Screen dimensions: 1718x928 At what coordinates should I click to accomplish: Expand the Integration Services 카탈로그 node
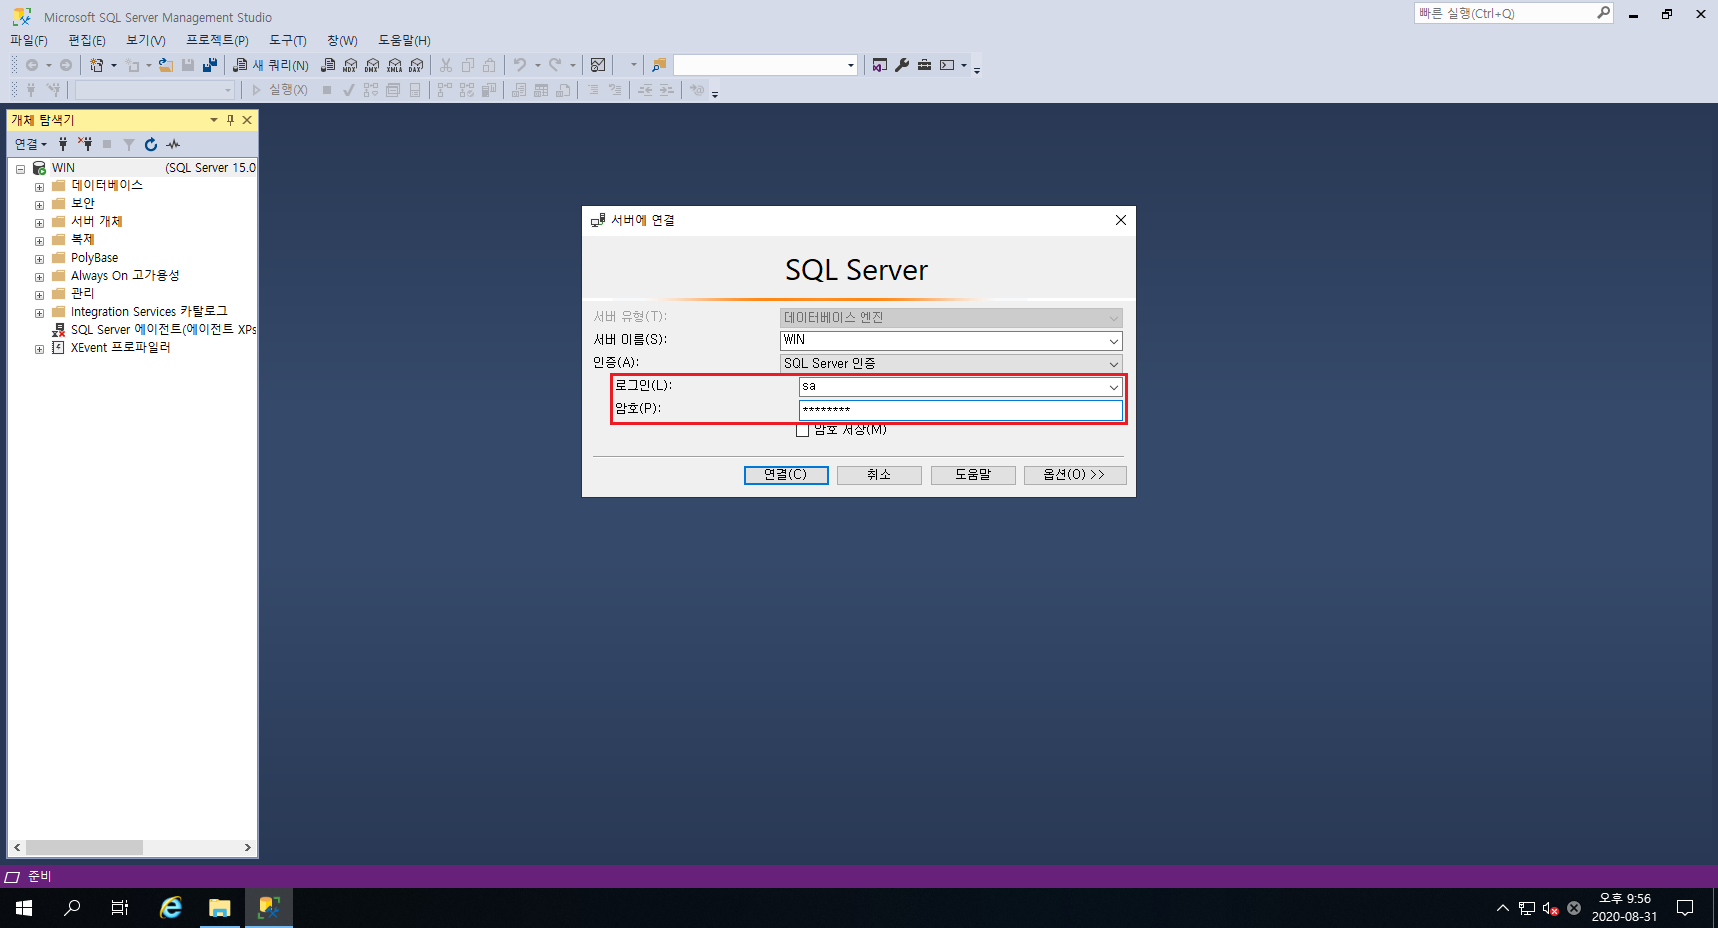coord(39,313)
